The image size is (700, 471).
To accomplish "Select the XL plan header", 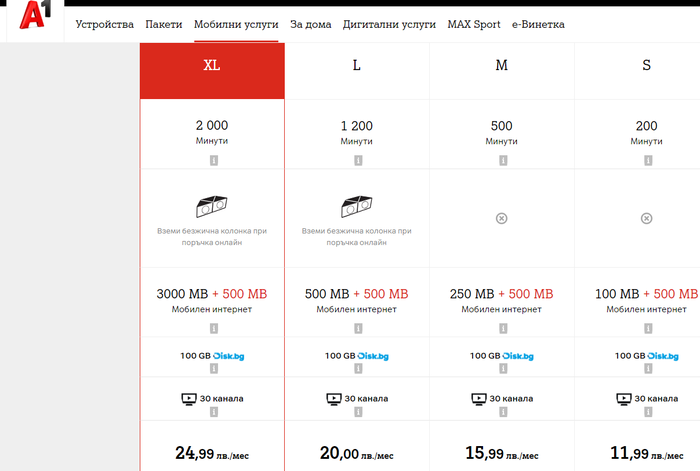I will (212, 71).
